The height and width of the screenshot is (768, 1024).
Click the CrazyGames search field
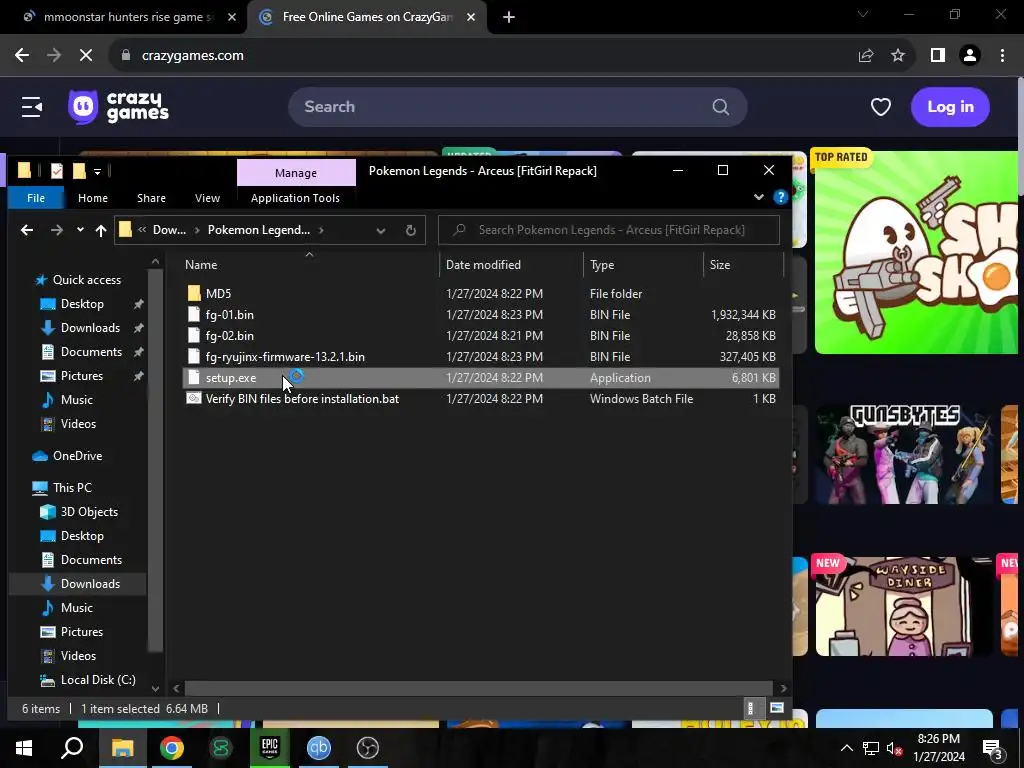tap(517, 107)
